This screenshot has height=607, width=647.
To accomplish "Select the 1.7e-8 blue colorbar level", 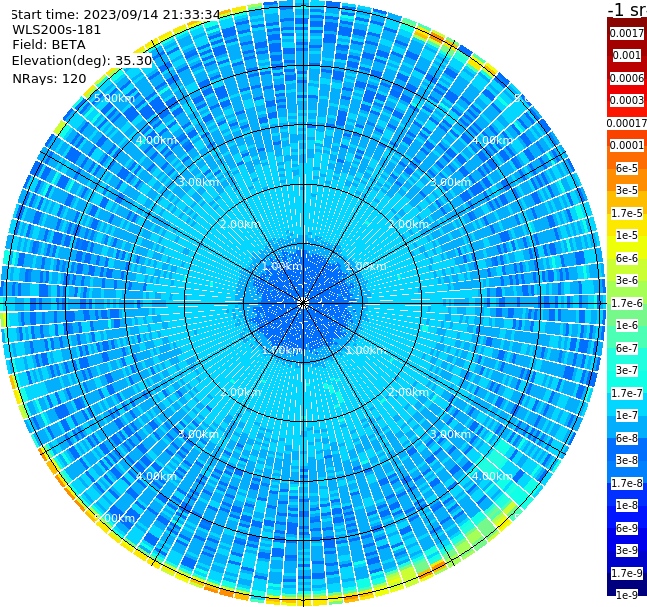I will pyautogui.click(x=626, y=483).
